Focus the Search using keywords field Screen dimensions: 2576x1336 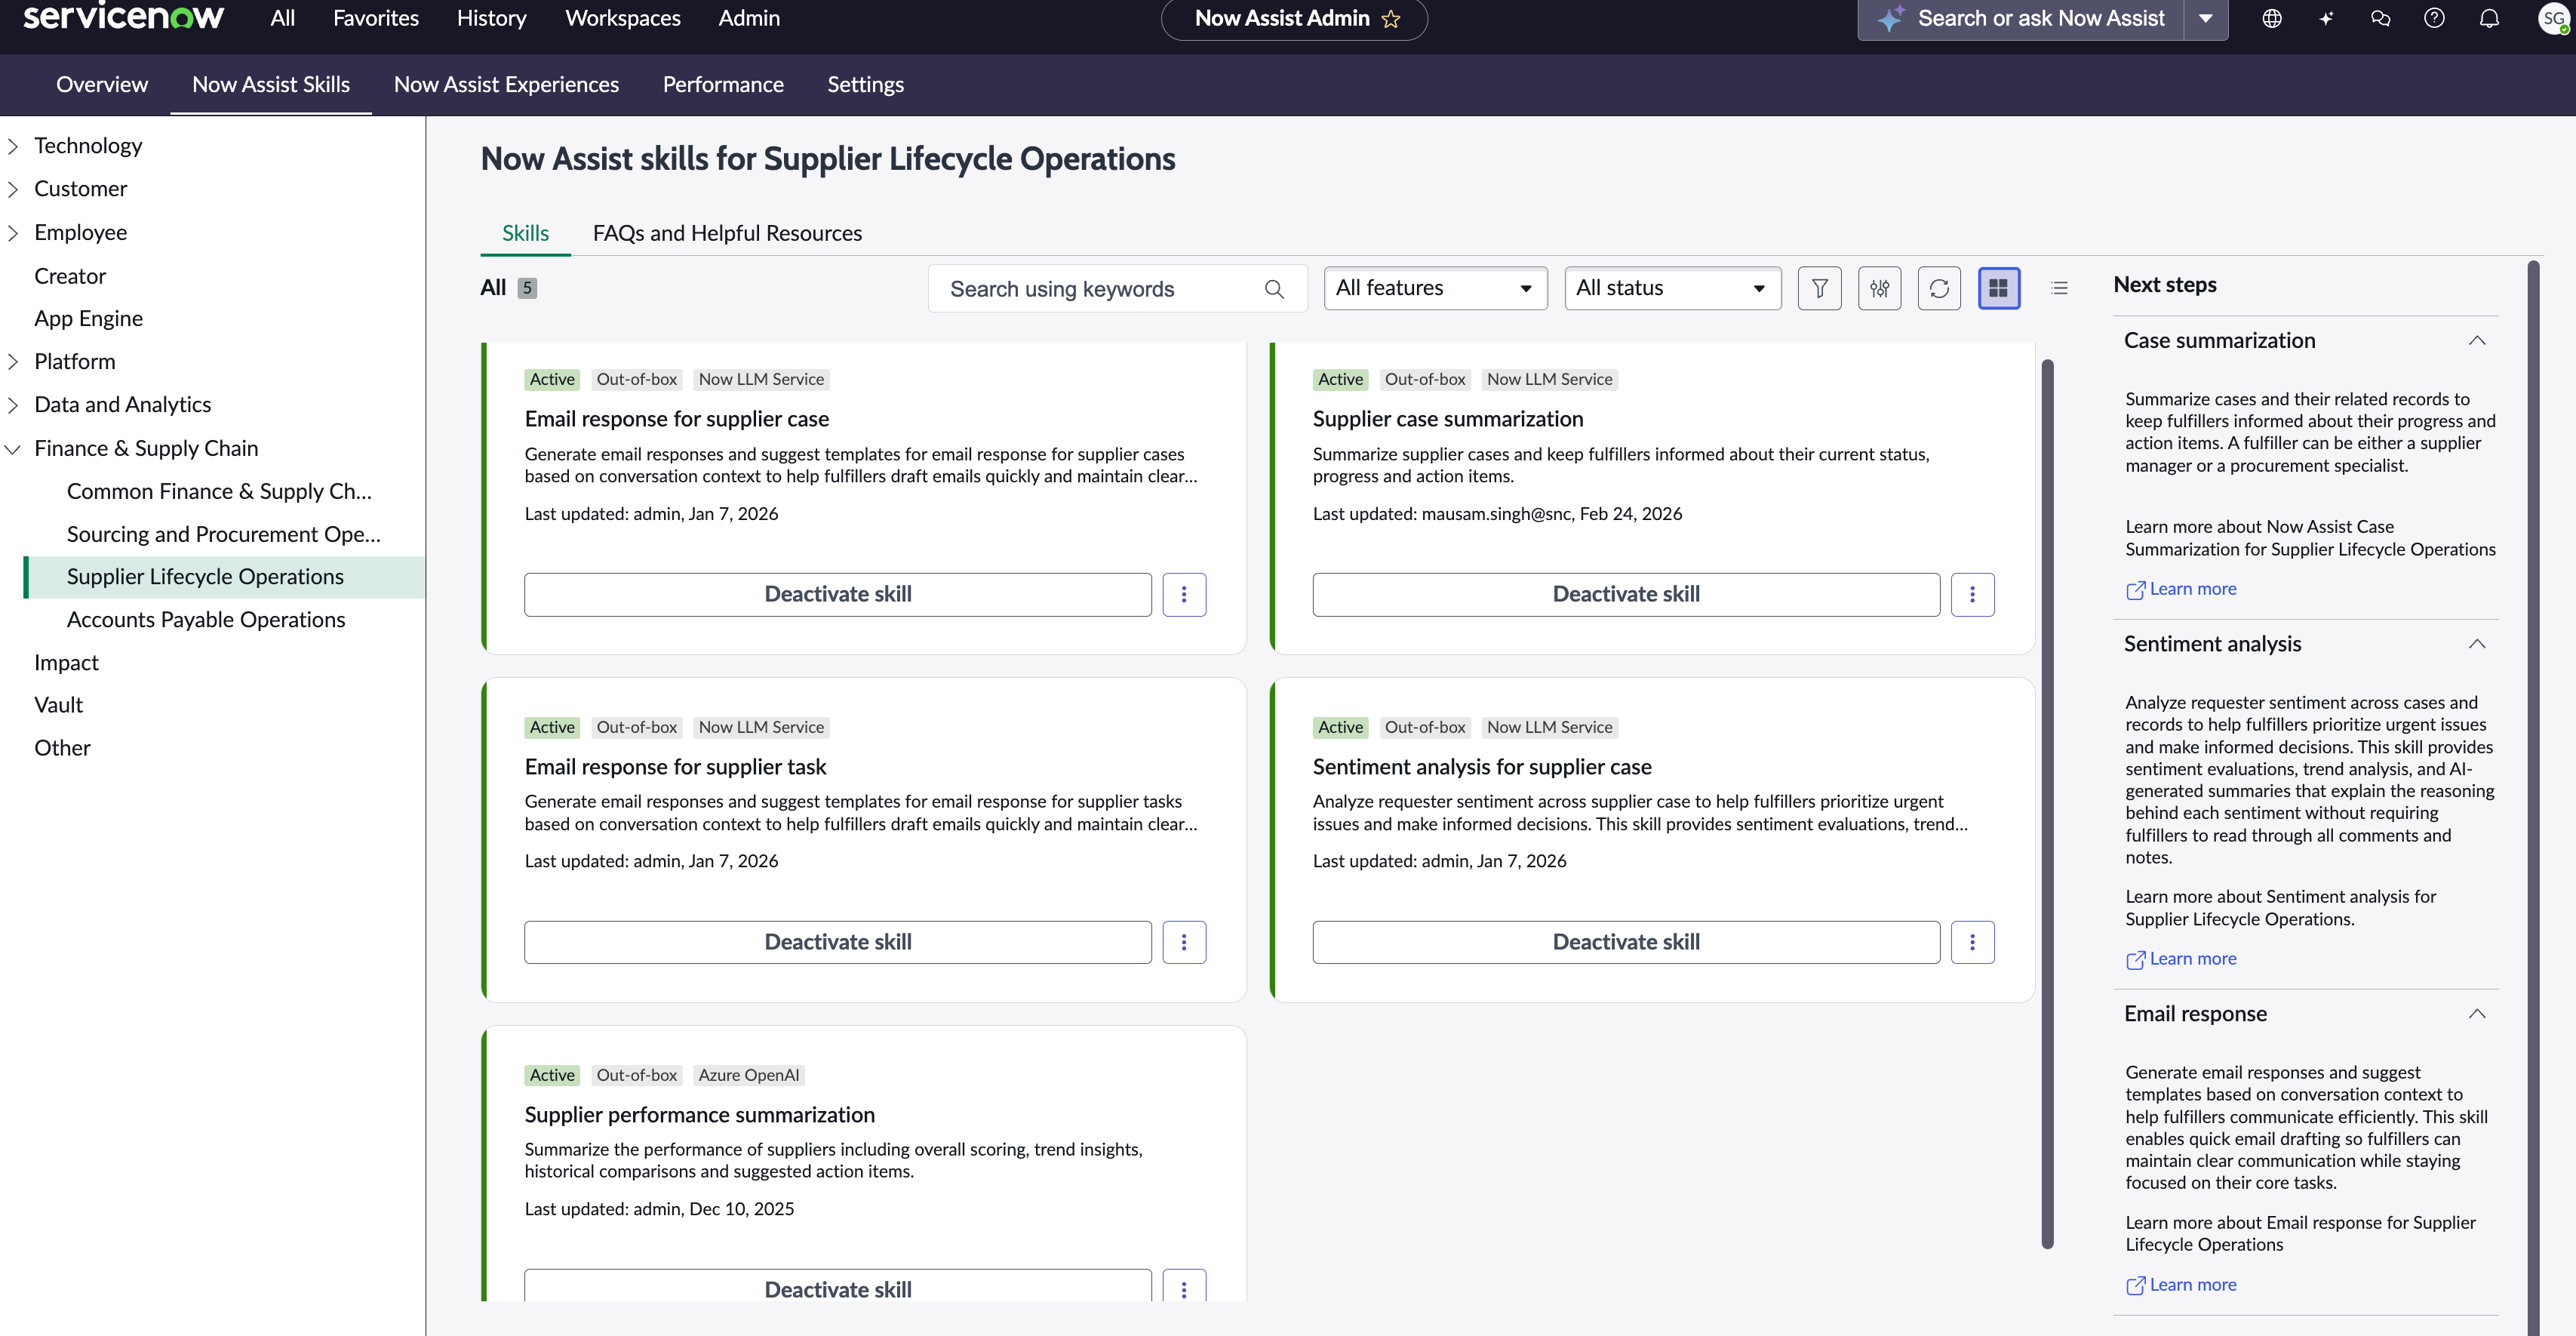[1117, 289]
